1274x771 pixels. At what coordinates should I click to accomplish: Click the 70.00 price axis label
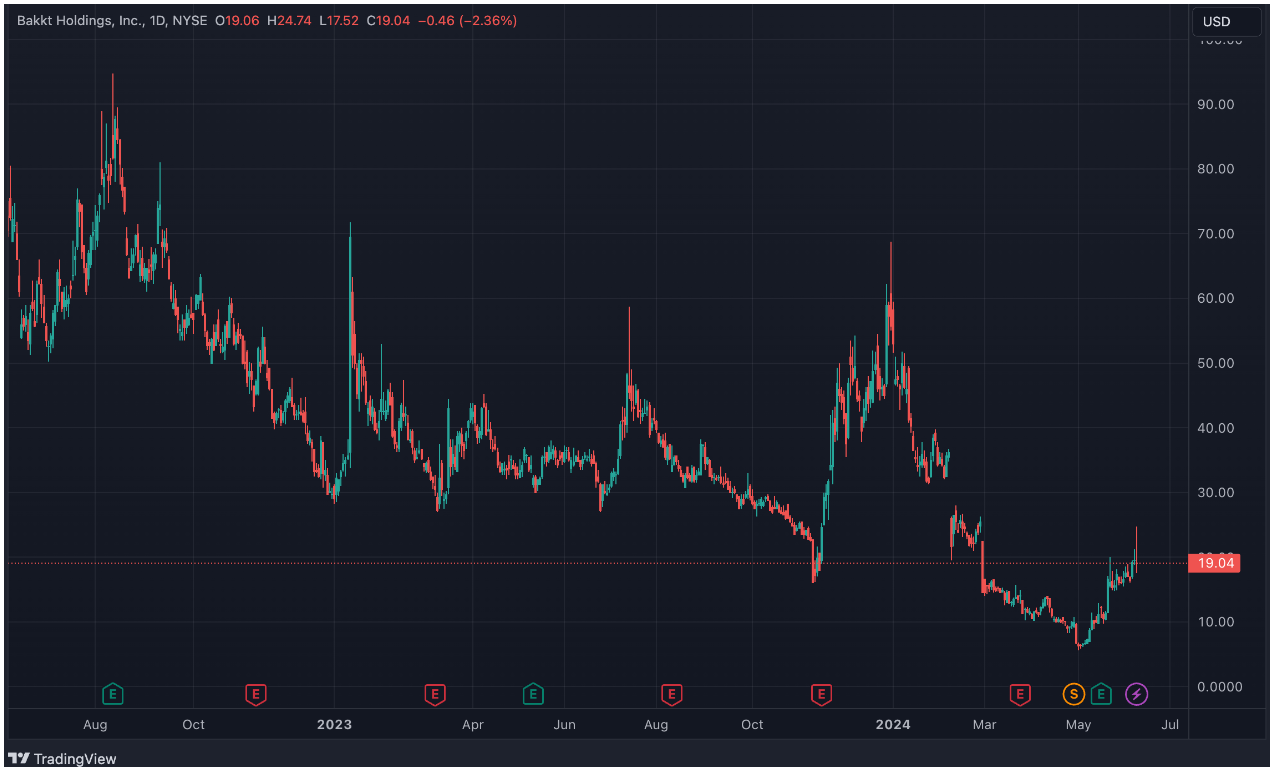coord(1217,234)
